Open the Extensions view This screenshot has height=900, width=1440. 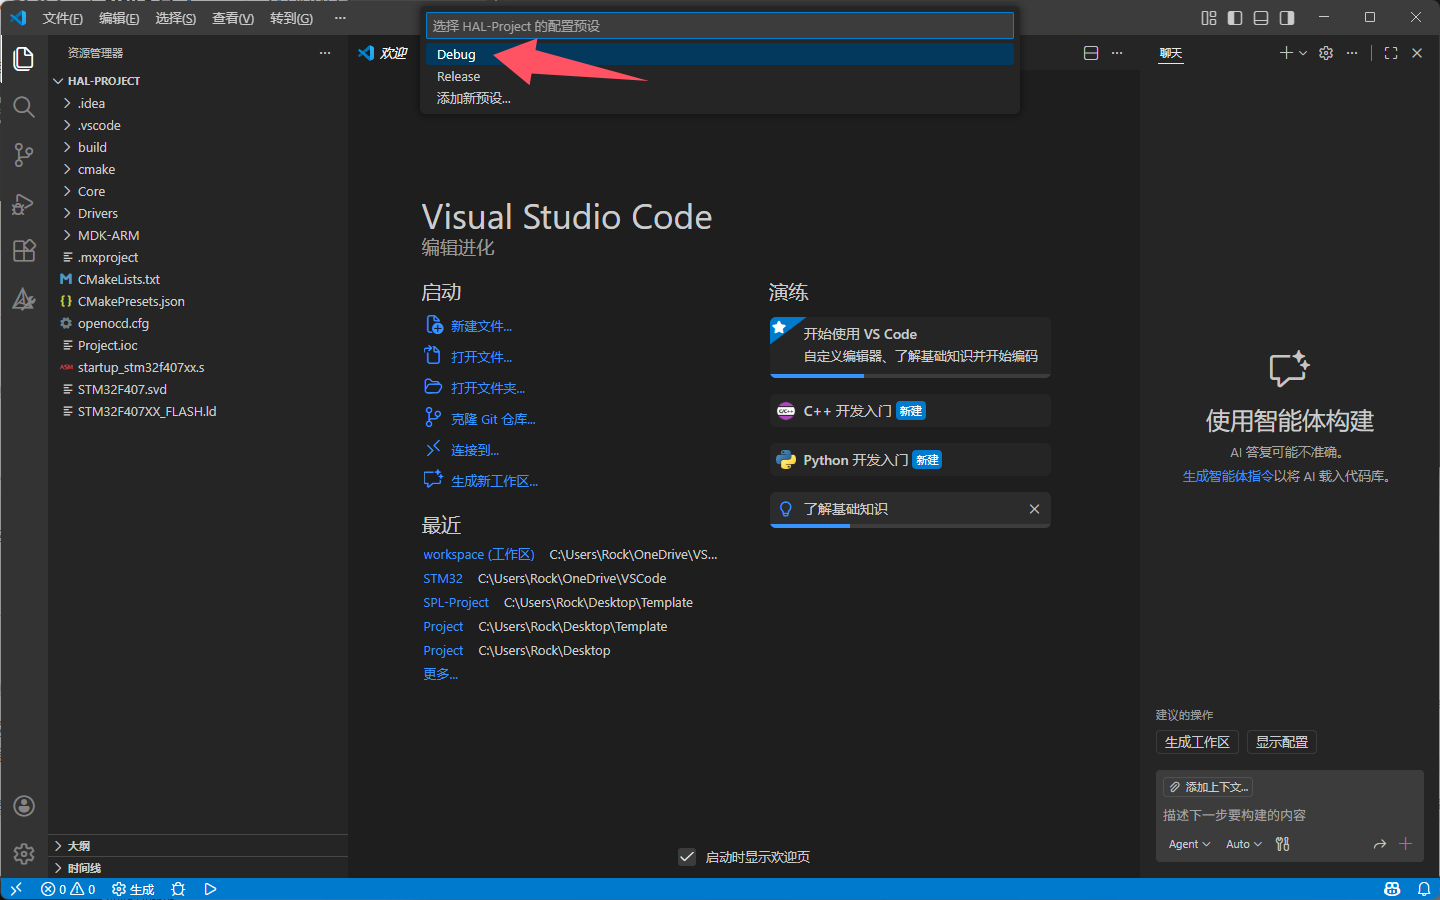click(24, 251)
